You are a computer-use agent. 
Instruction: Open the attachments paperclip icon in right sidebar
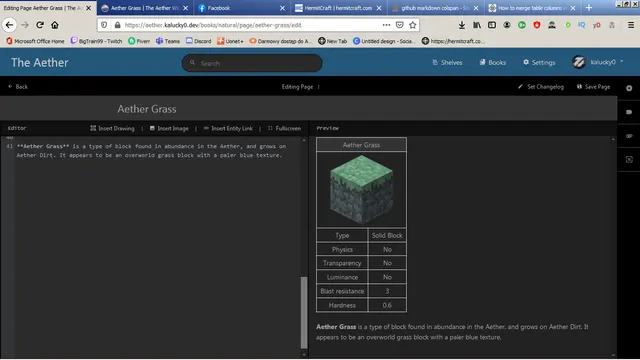(x=629, y=136)
